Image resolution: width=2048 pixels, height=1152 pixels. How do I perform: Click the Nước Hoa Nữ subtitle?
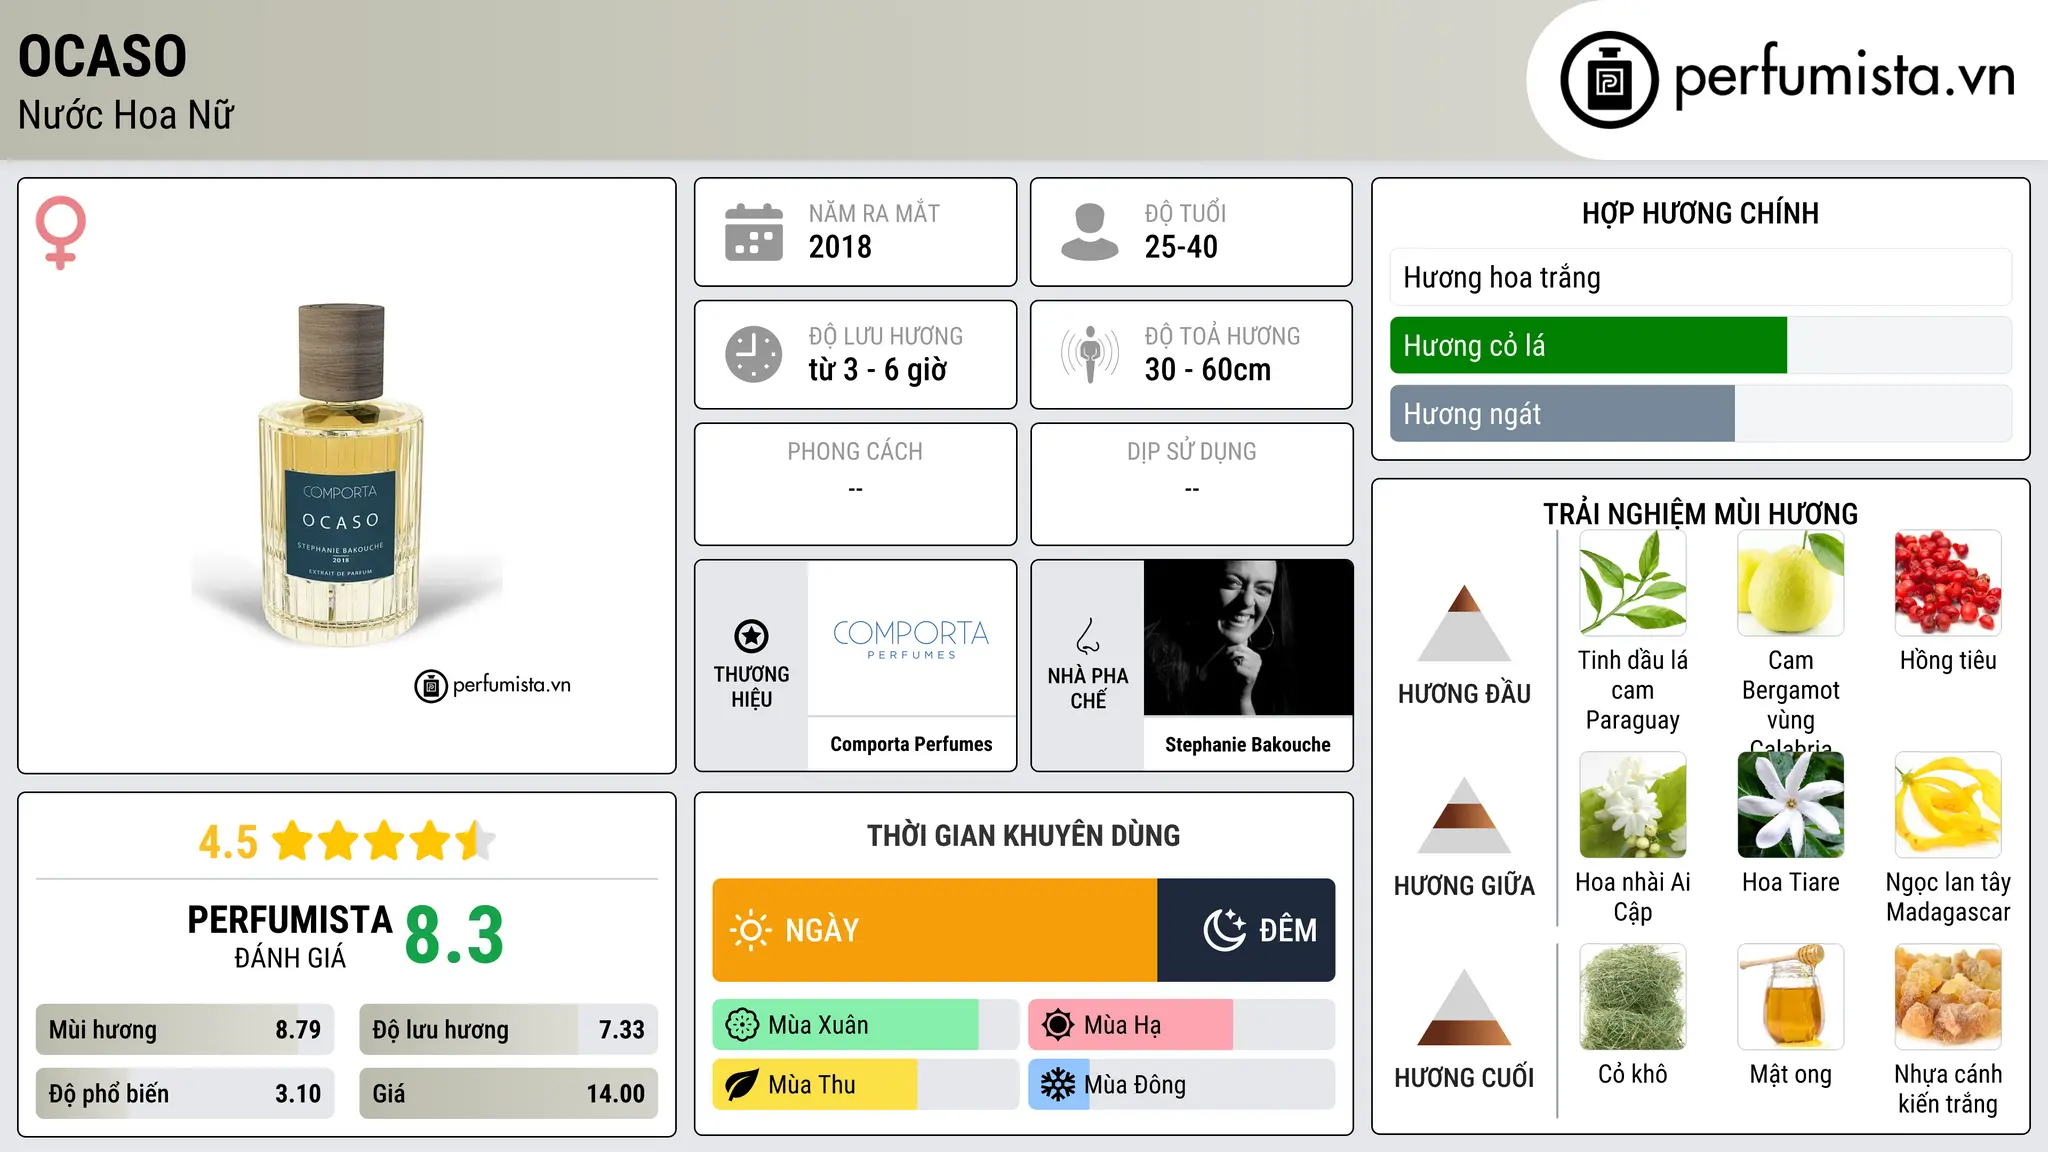(126, 115)
